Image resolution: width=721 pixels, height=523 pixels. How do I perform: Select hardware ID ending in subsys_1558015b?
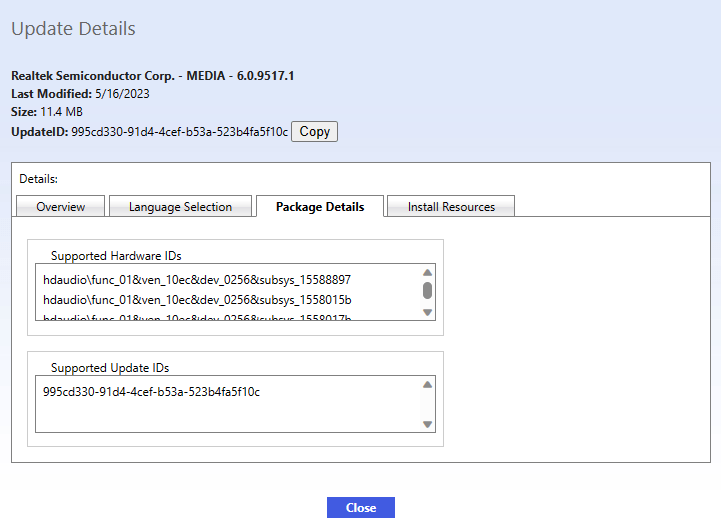pos(197,300)
